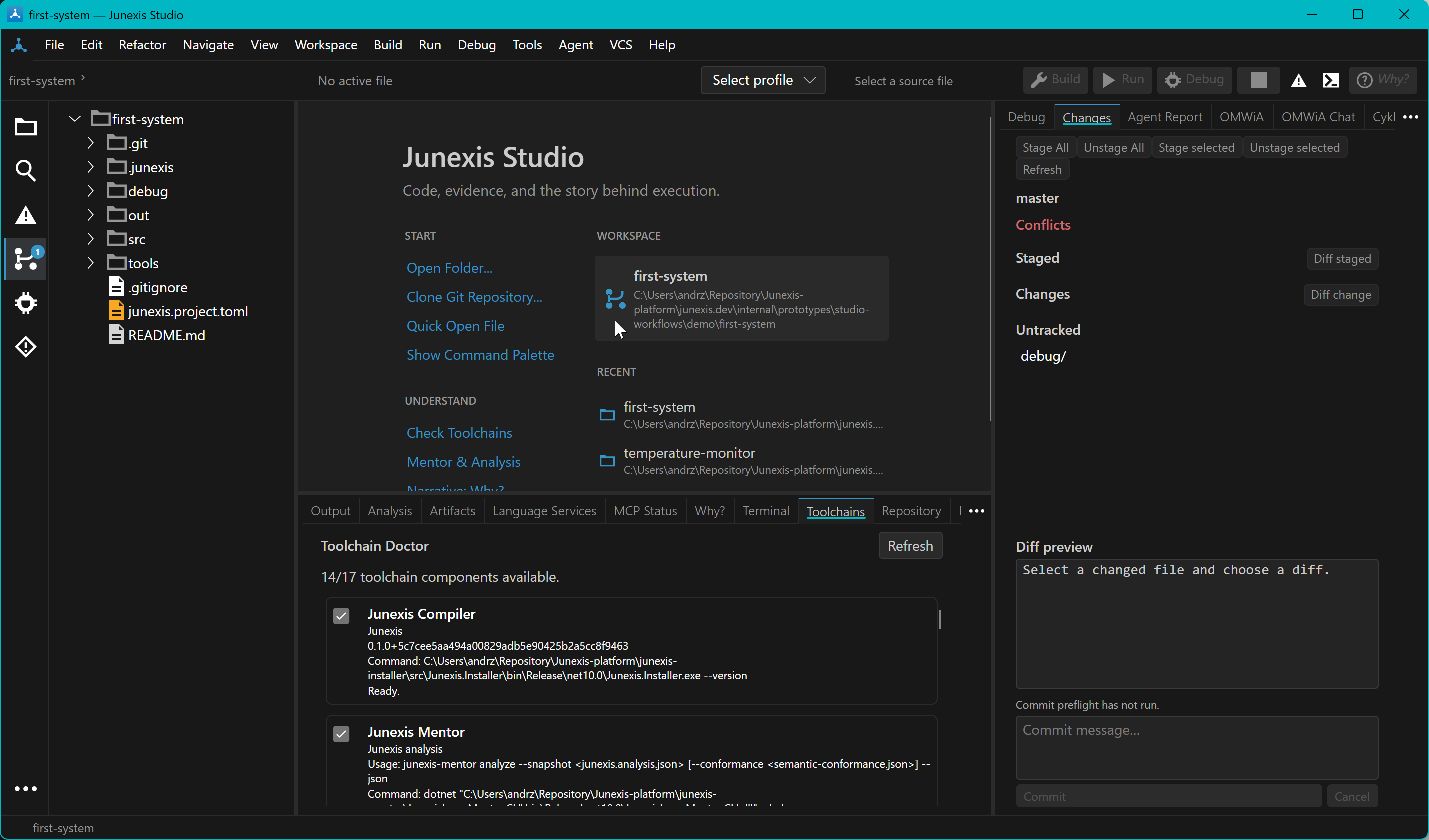Toggle the Junexis Compiler checkbox
1429x840 pixels.
pyautogui.click(x=341, y=616)
